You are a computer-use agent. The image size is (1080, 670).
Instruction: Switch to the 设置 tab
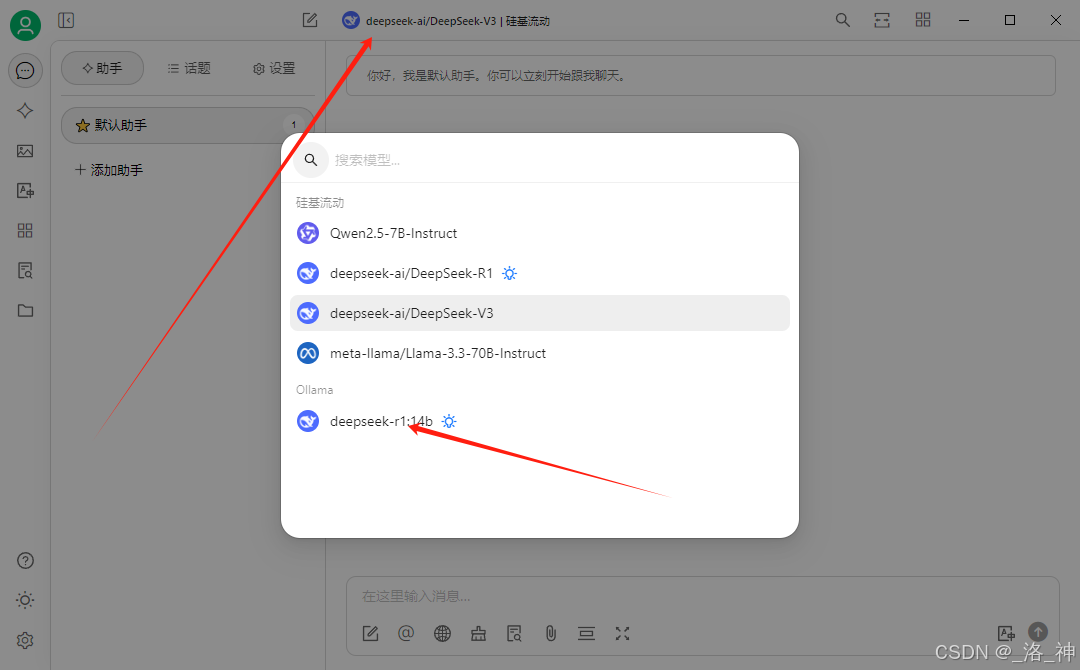coord(273,68)
